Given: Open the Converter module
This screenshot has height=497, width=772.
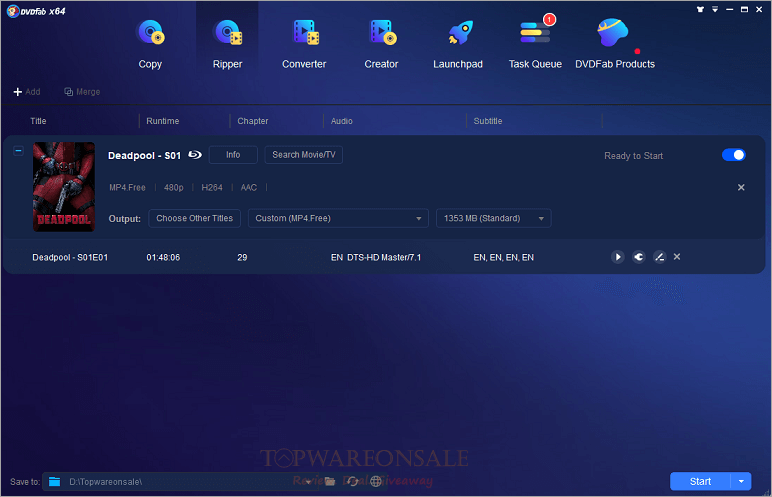Looking at the screenshot, I should (304, 44).
